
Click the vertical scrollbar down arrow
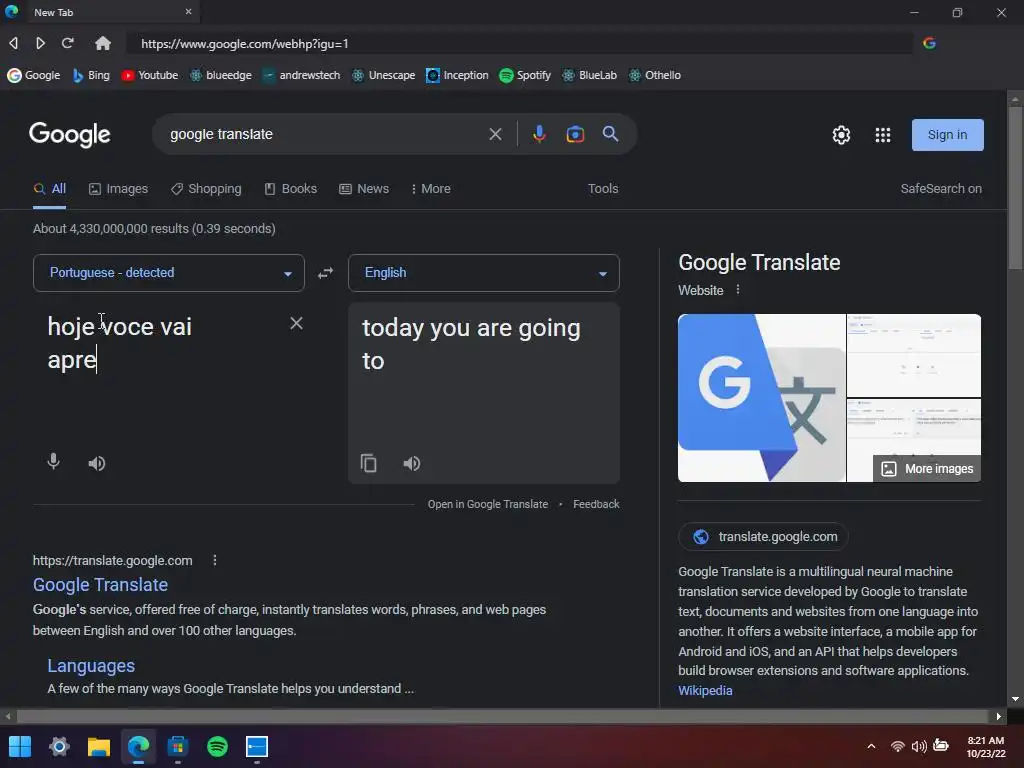[1015, 699]
